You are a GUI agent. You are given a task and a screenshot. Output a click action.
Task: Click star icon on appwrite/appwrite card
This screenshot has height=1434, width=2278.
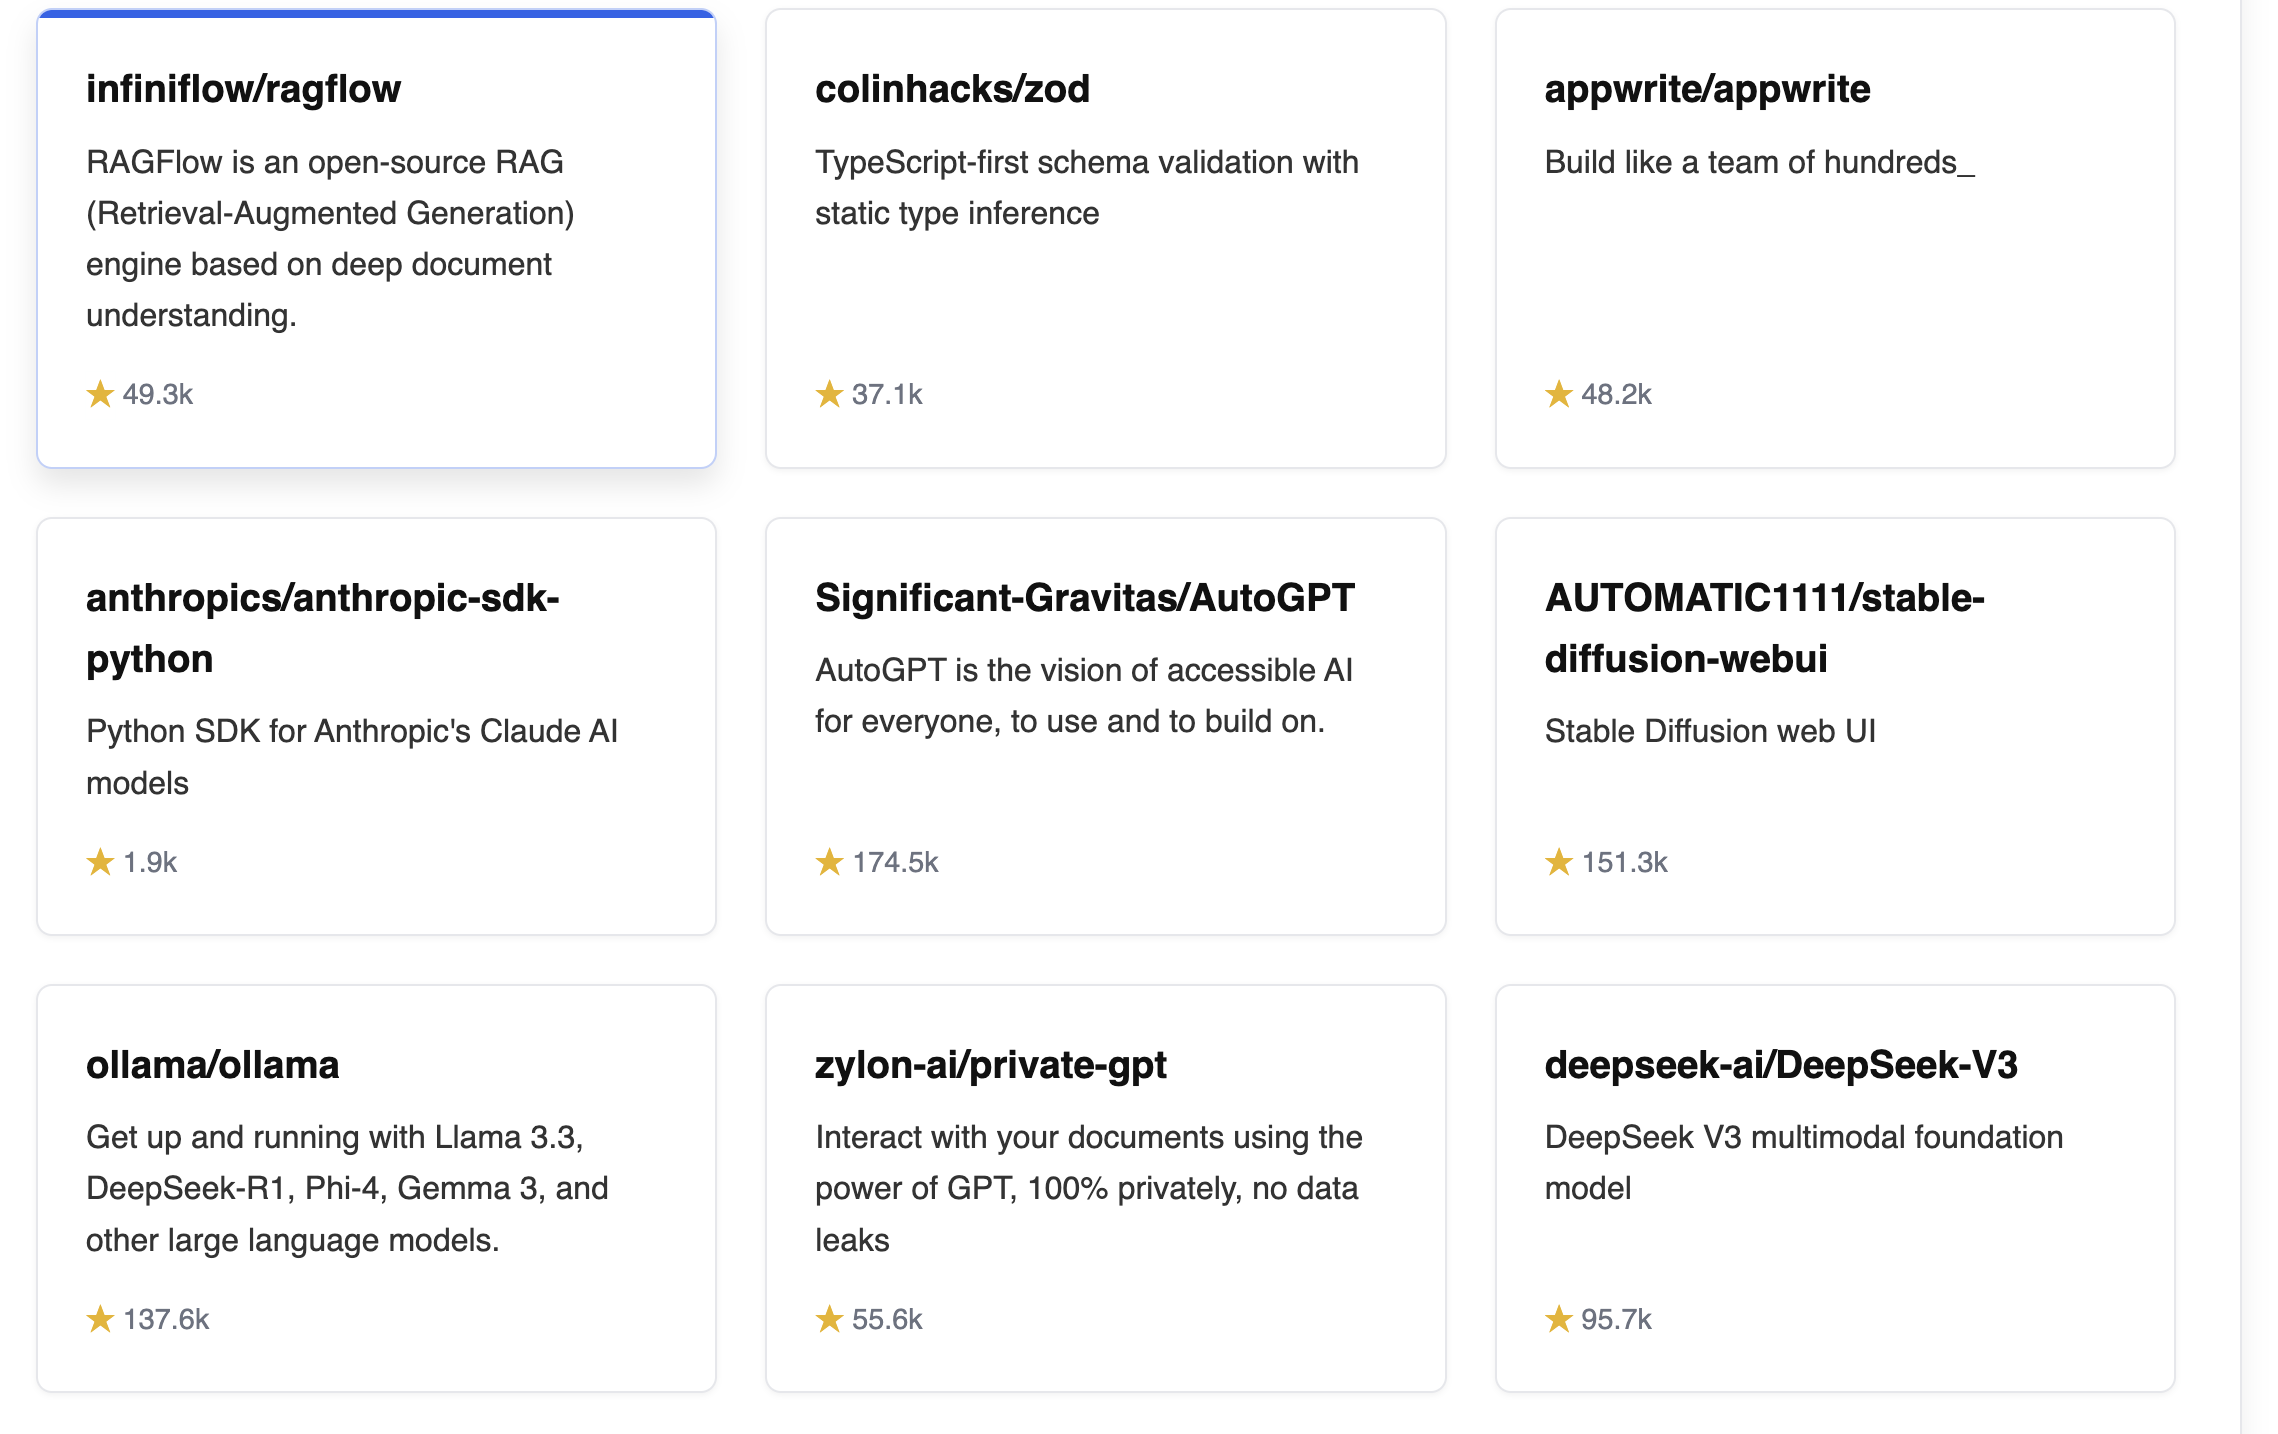click(1558, 394)
